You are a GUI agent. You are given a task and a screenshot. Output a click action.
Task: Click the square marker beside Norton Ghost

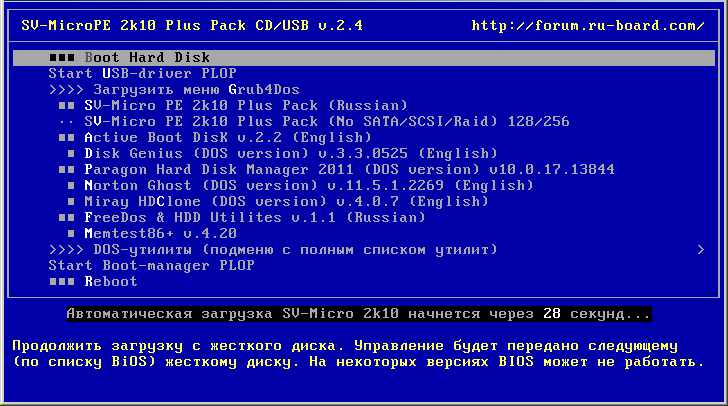[71, 185]
